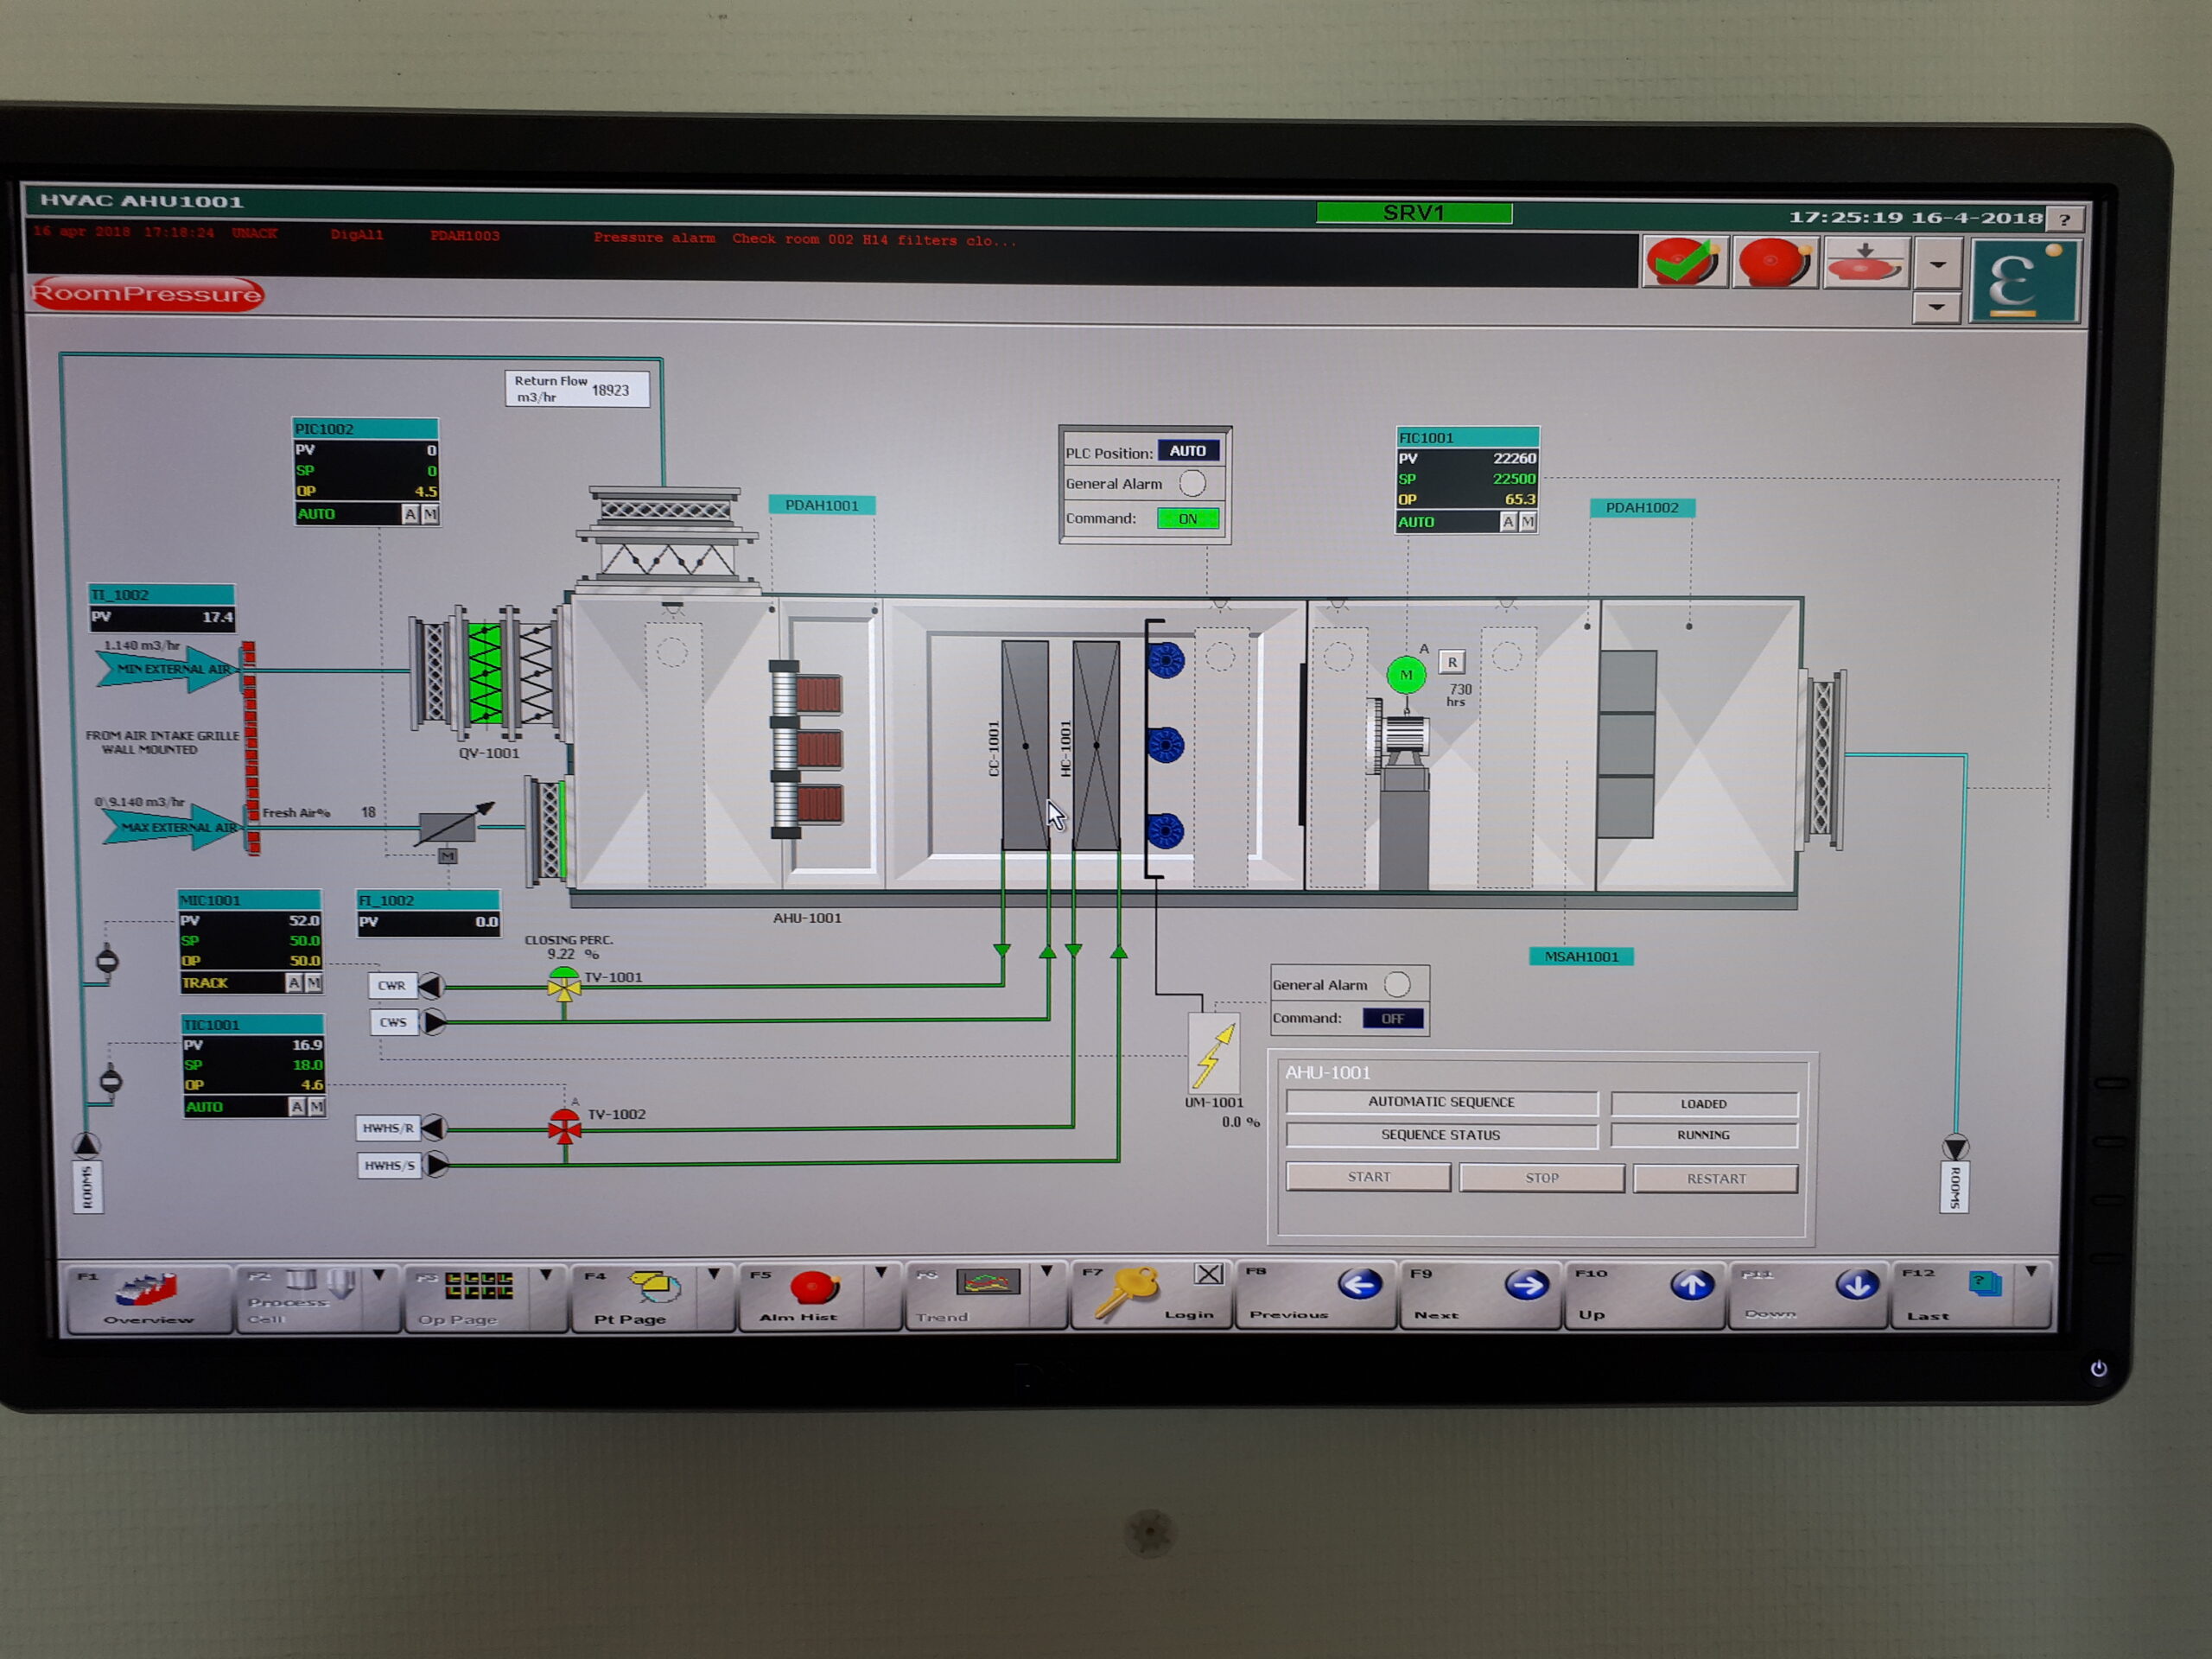Click the Return Flow value 18923
The image size is (2212, 1659).
coord(610,390)
